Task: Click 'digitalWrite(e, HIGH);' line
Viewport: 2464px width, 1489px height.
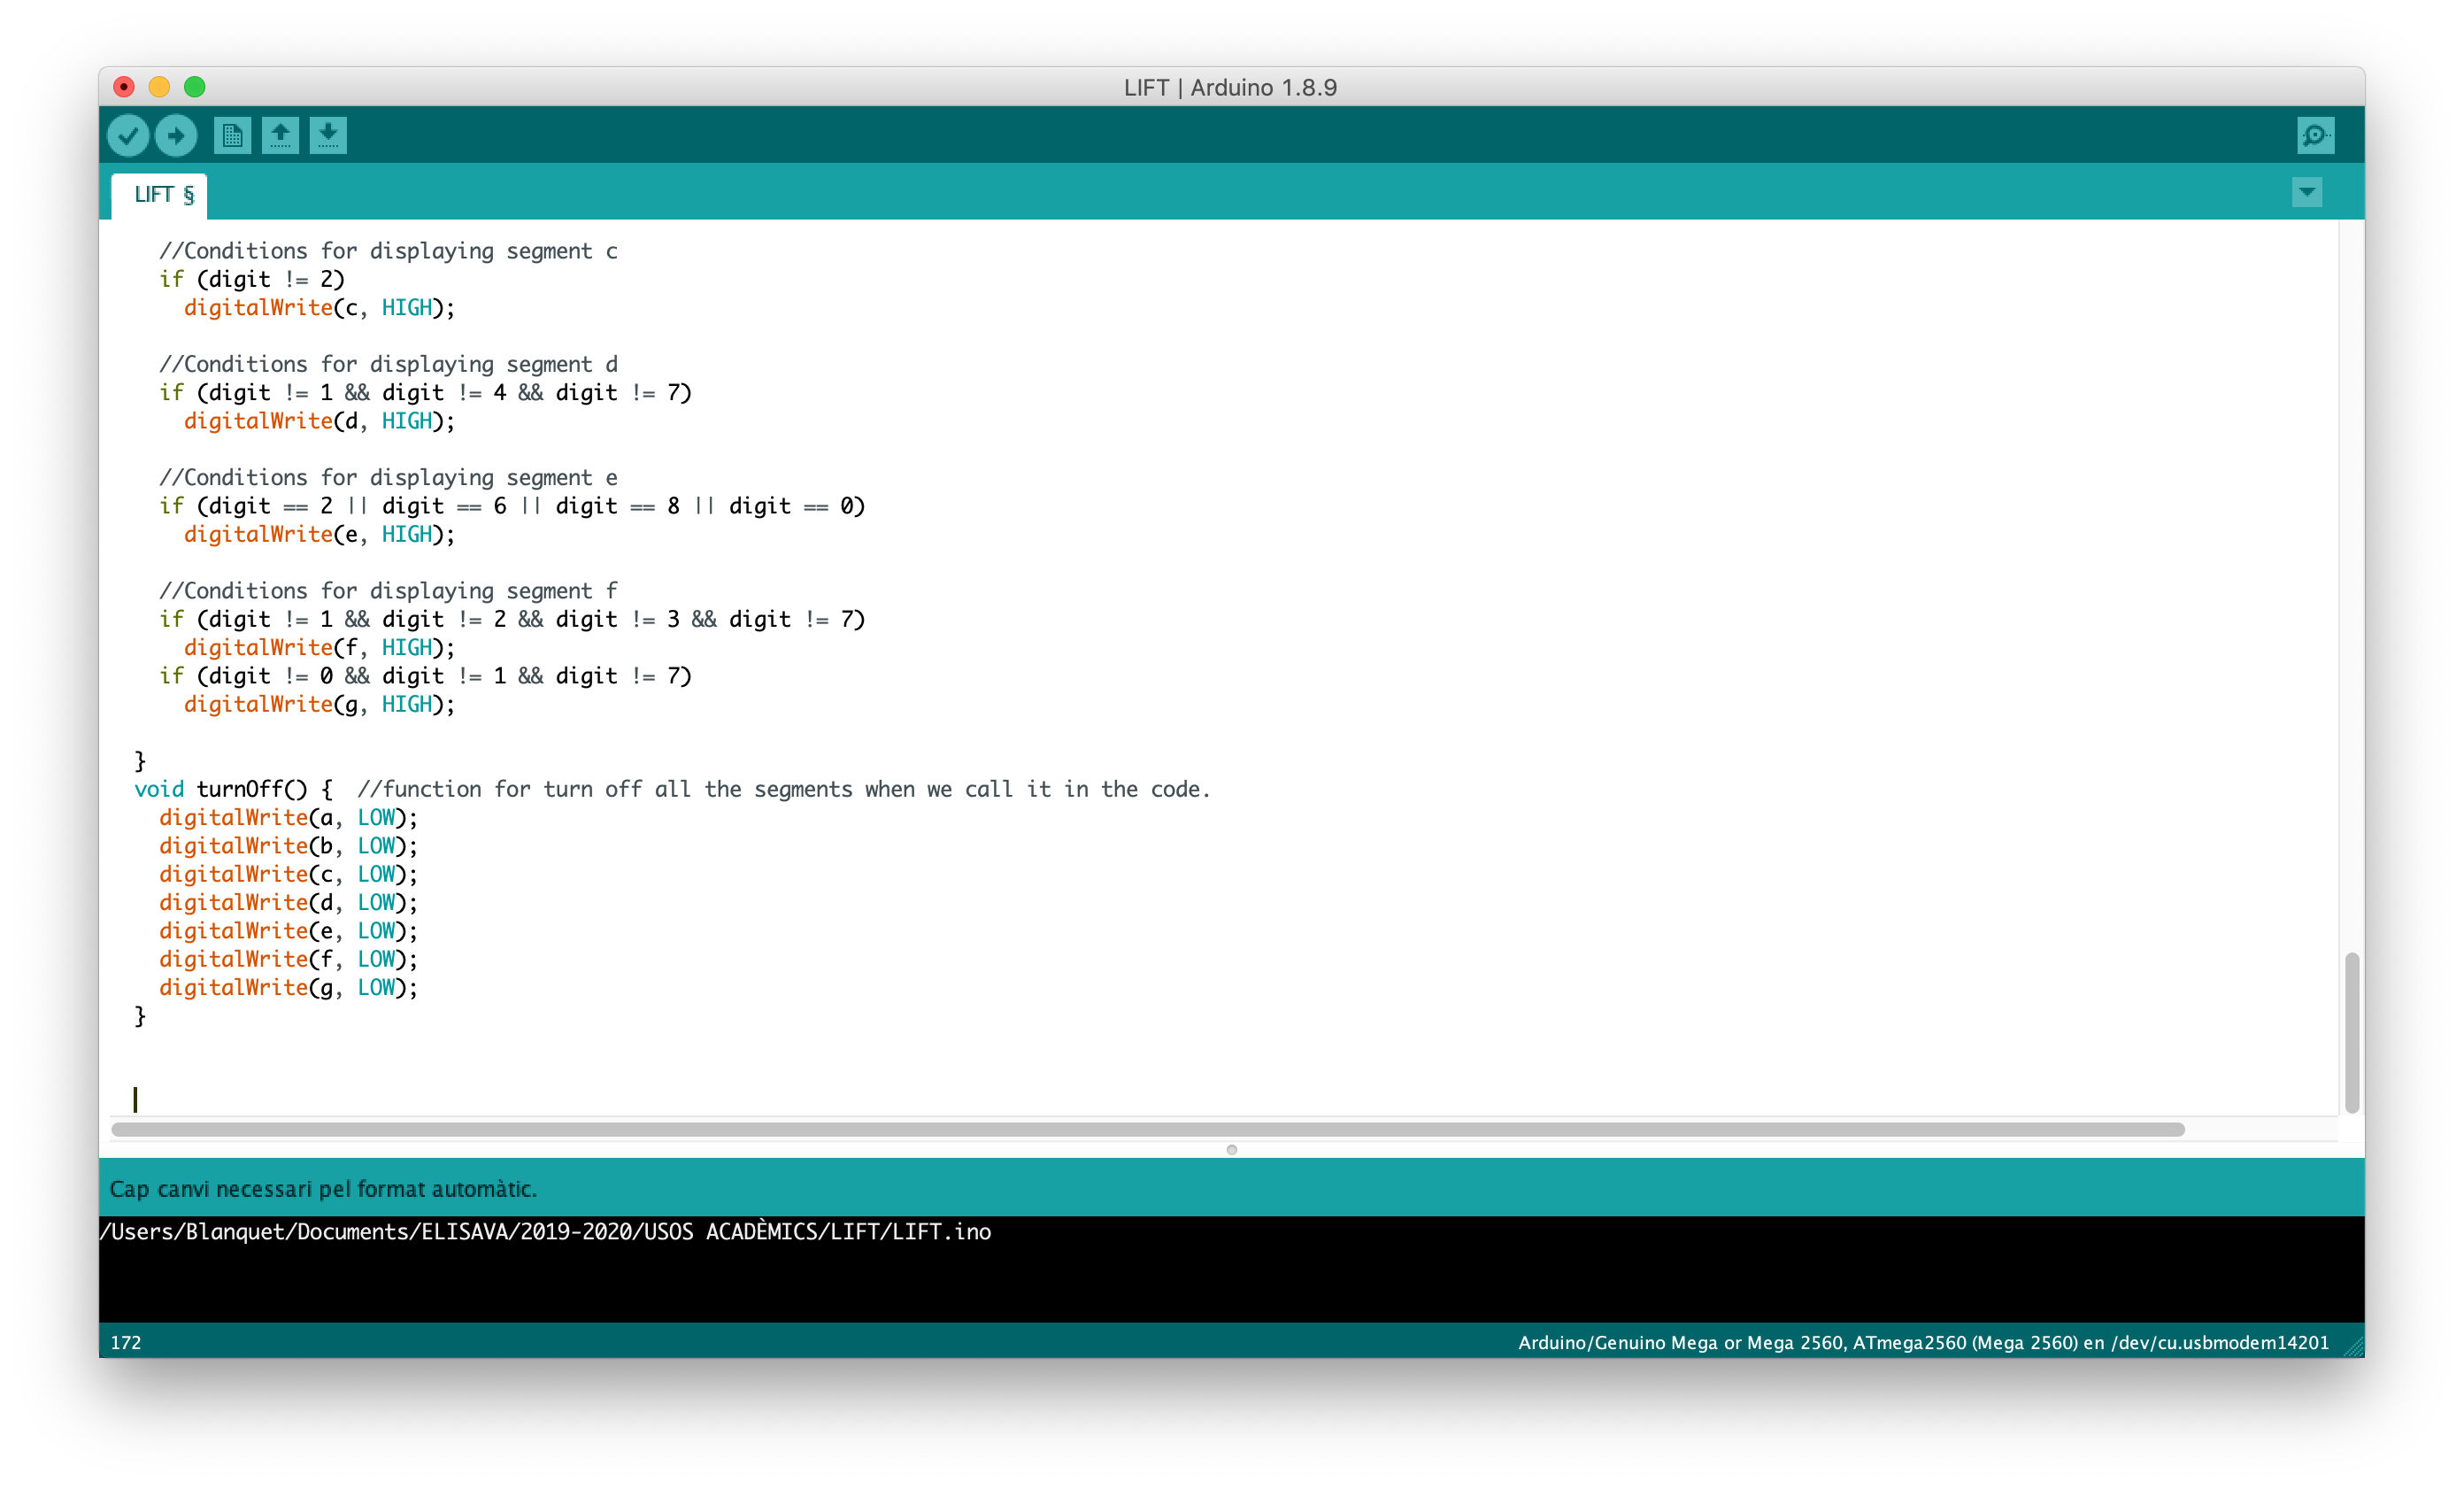Action: 319,534
